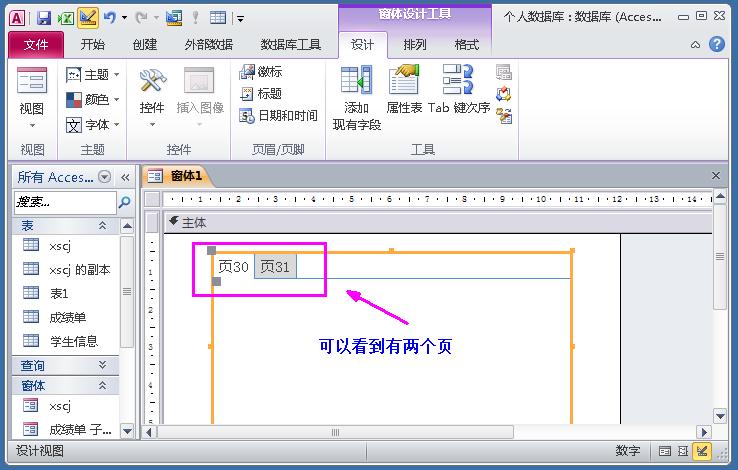Select the 设计 ribbon tab
738x470 pixels.
coord(362,45)
